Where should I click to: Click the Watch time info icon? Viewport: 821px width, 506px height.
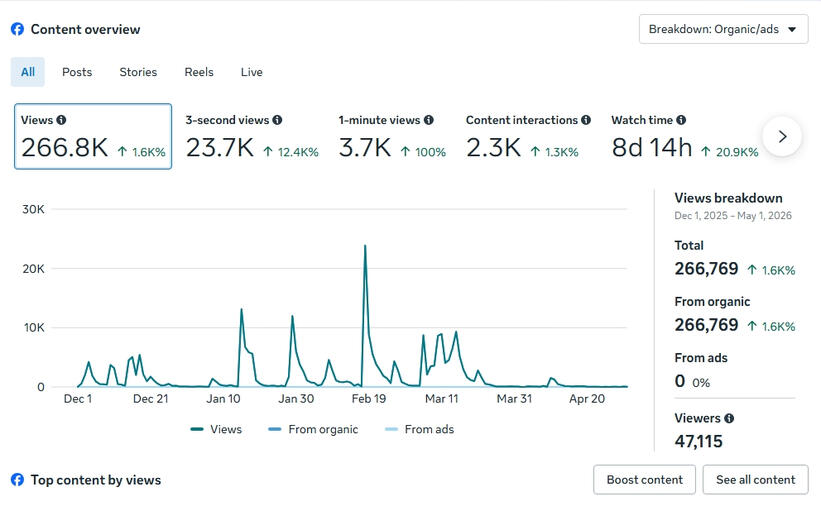tap(681, 120)
